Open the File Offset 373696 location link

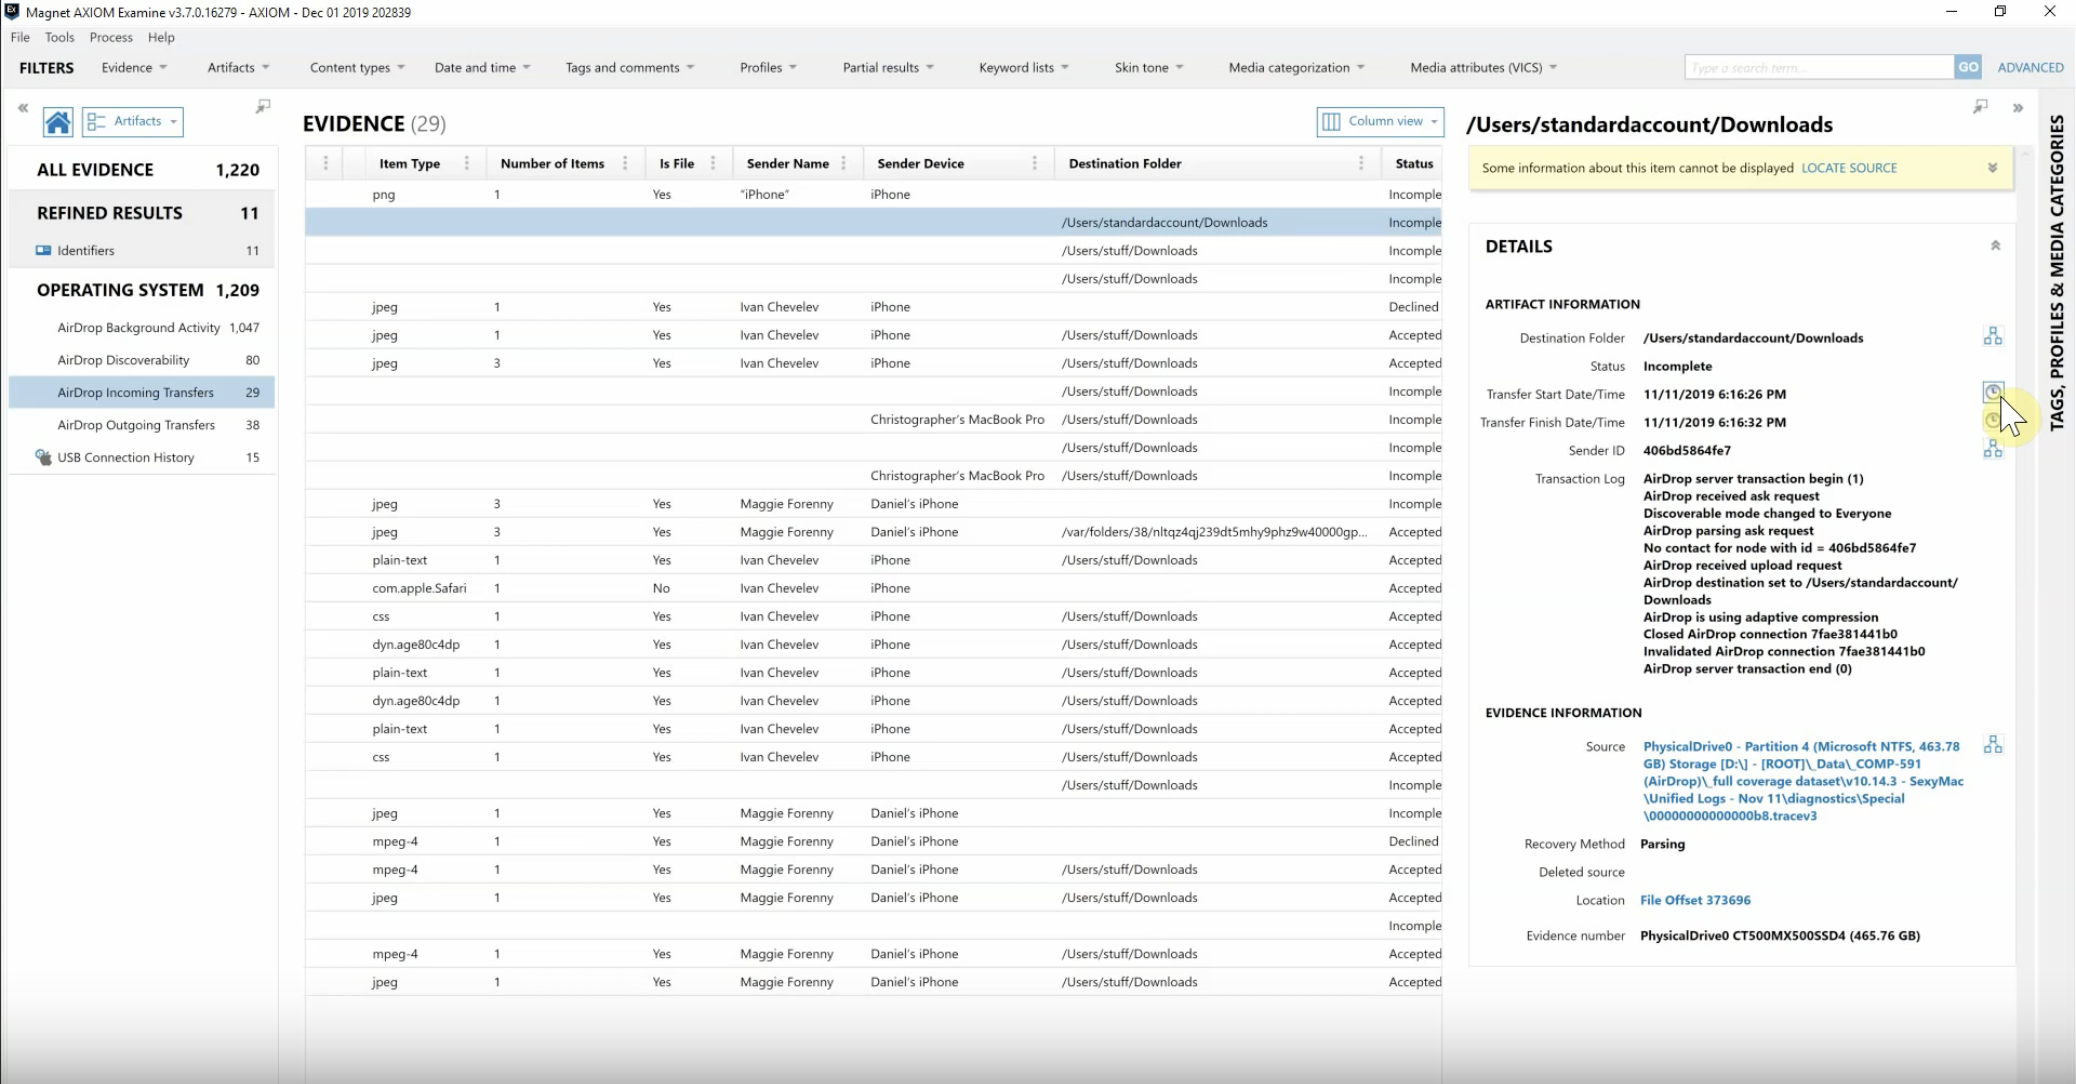1695,900
